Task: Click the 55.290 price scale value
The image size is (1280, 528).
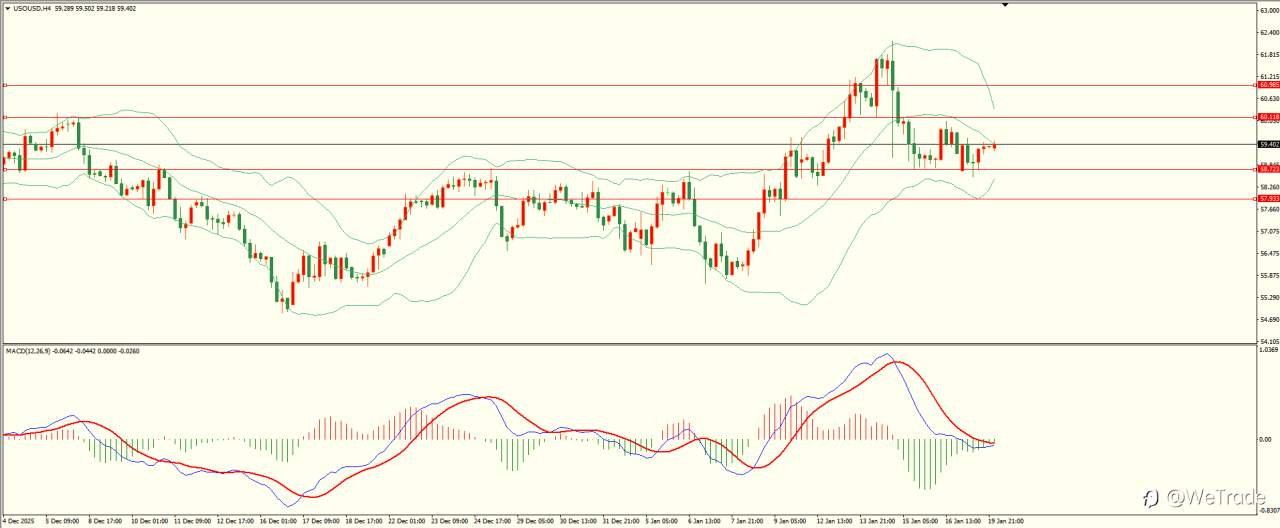Action: coord(1268,298)
